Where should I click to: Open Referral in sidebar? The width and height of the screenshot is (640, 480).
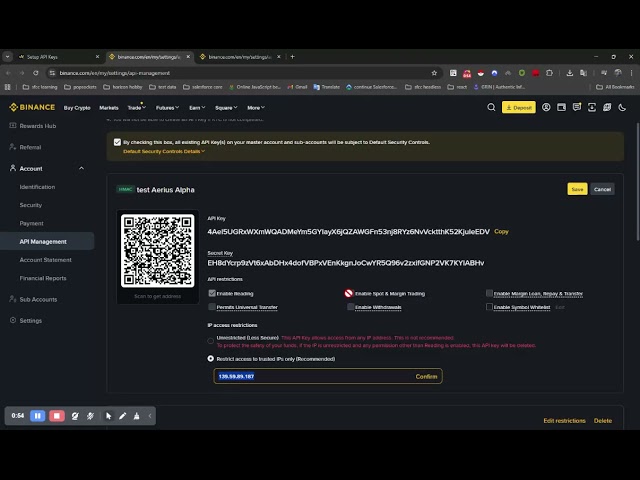(x=25, y=147)
